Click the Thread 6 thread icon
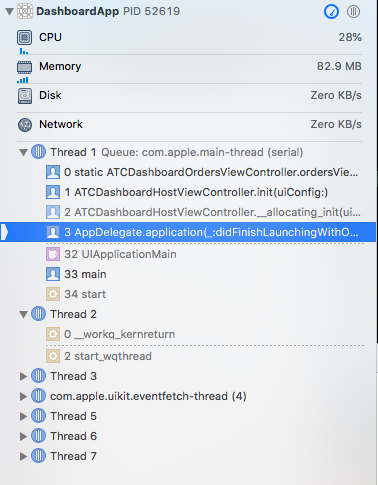The image size is (378, 485). (38, 436)
